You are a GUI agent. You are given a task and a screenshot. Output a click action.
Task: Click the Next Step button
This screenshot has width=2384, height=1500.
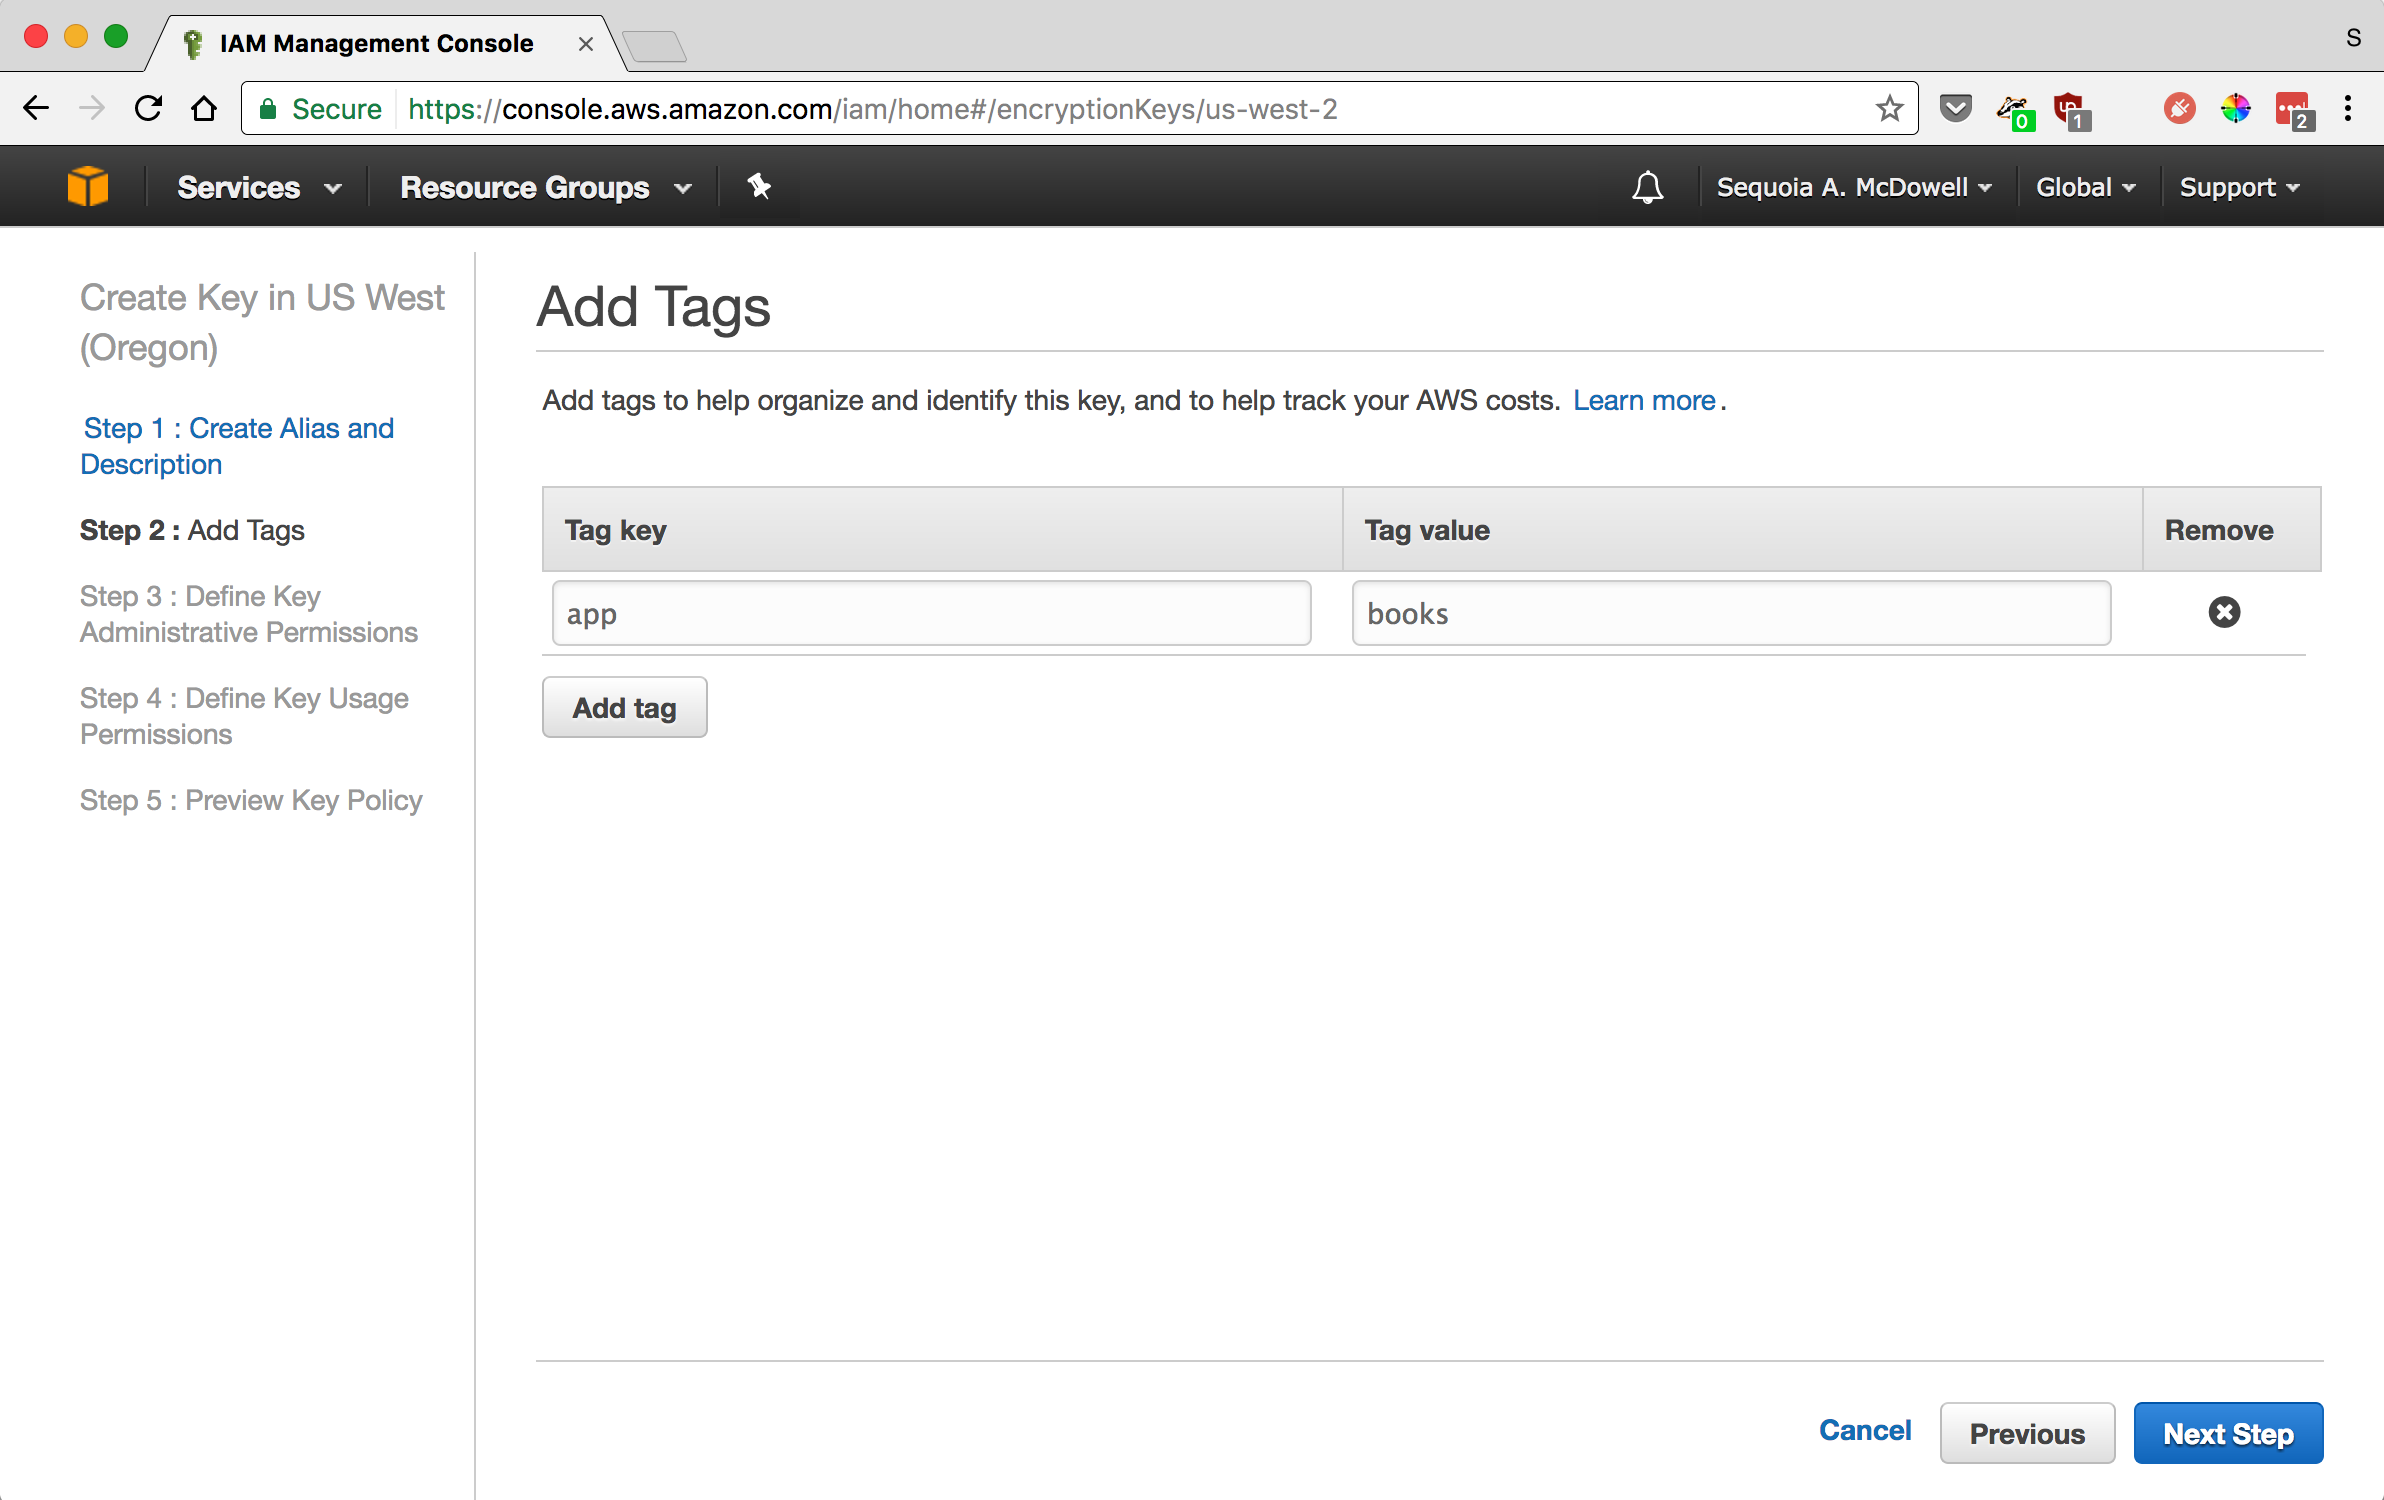[2228, 1433]
